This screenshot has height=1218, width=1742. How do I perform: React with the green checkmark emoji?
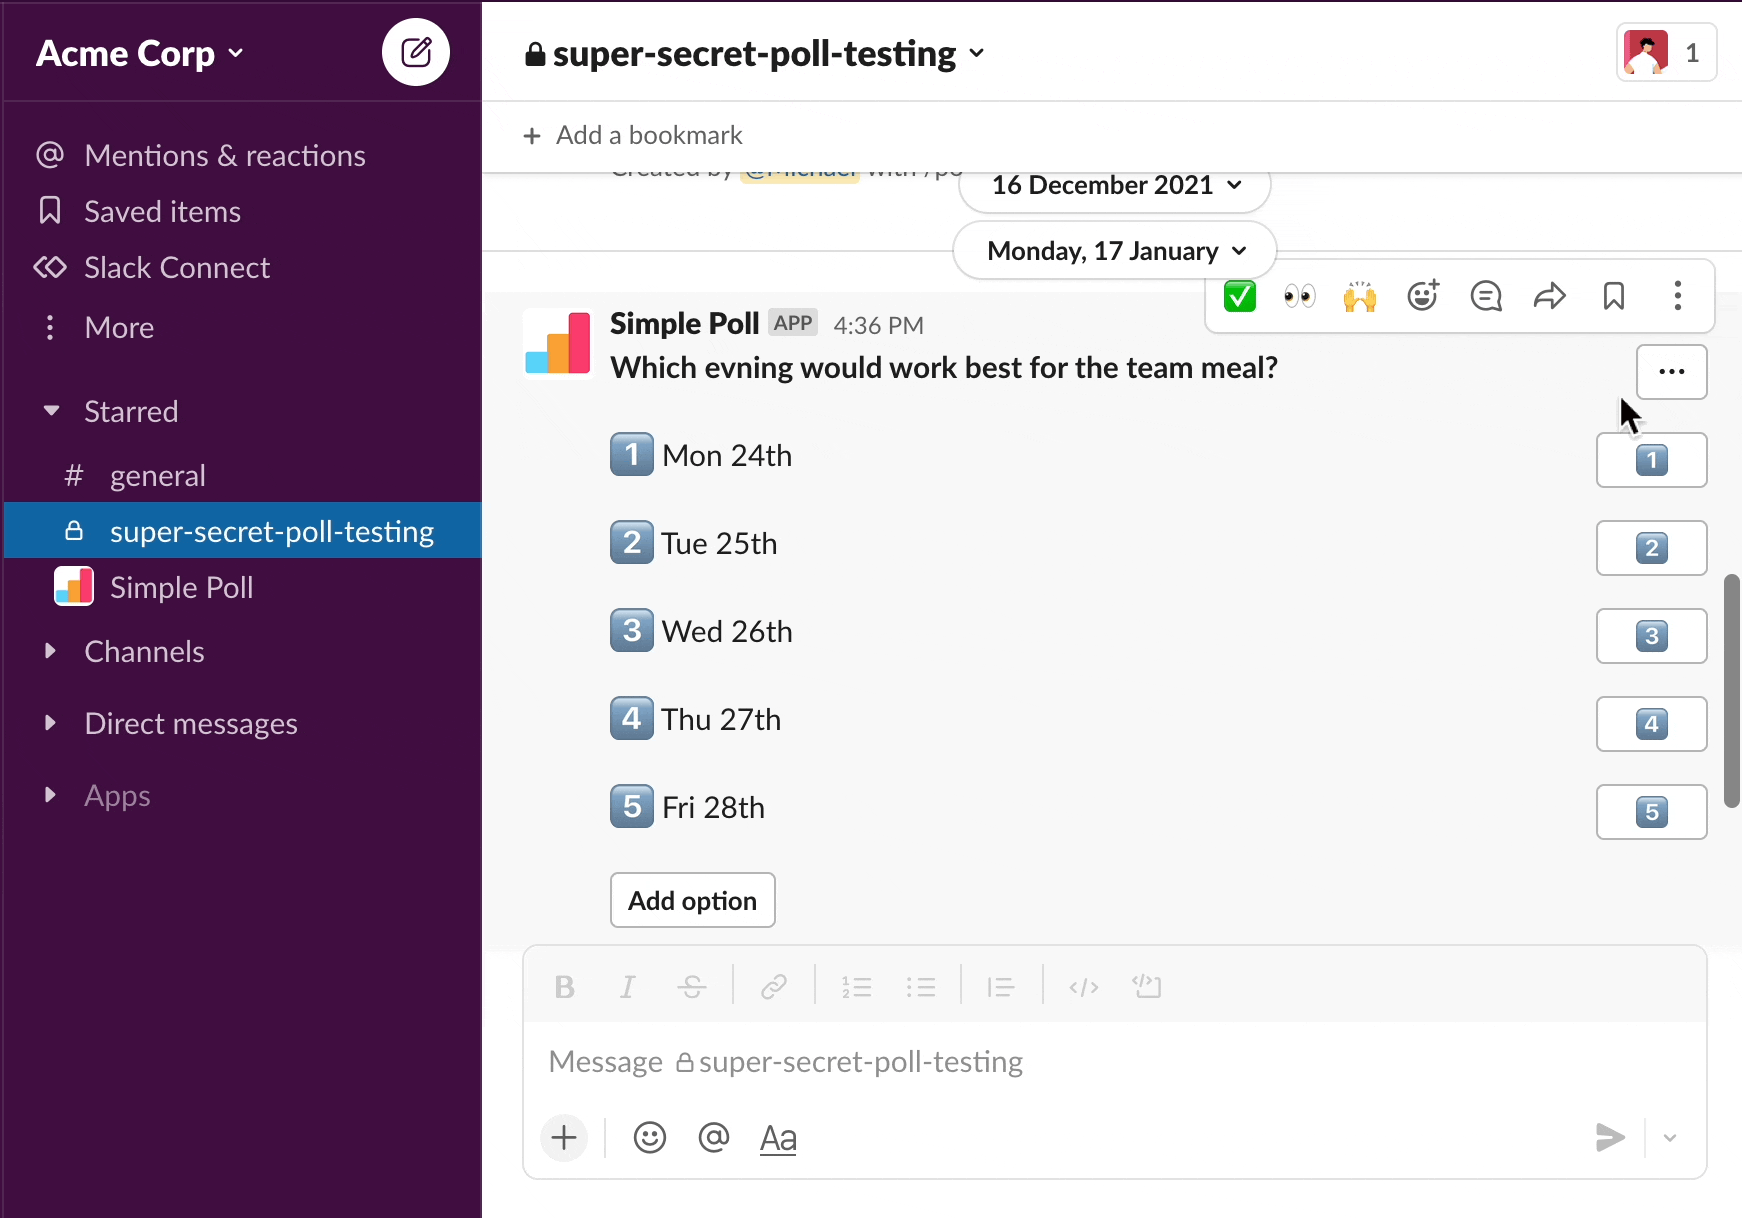tap(1240, 296)
